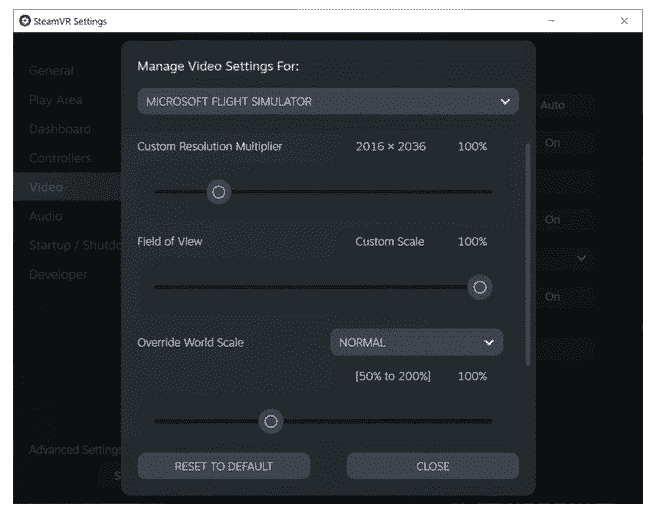Click the Custom Scale label
The image size is (661, 509).
pyautogui.click(x=390, y=242)
